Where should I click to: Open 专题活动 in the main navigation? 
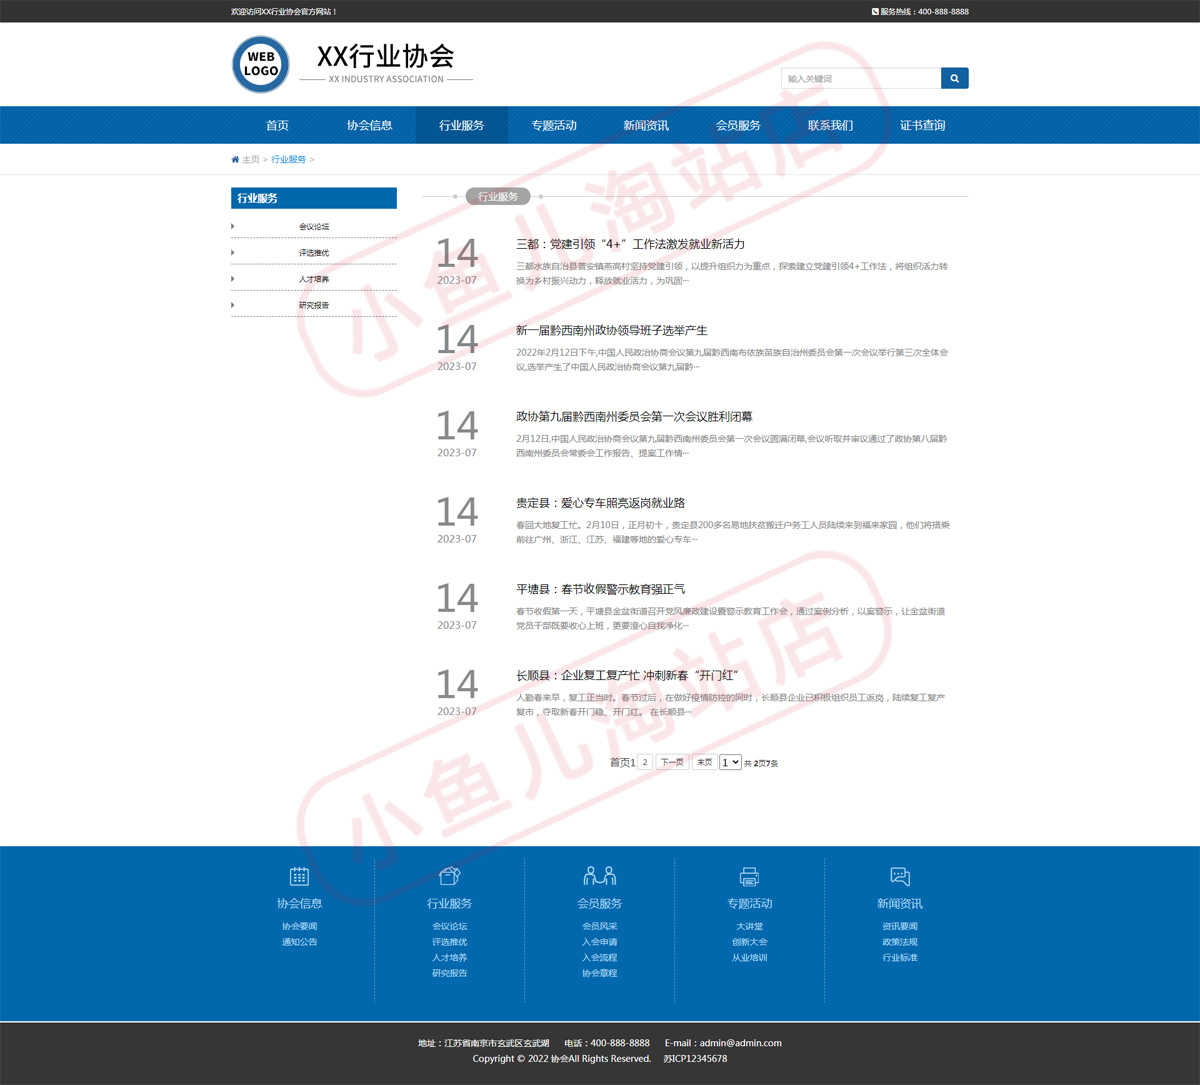553,125
